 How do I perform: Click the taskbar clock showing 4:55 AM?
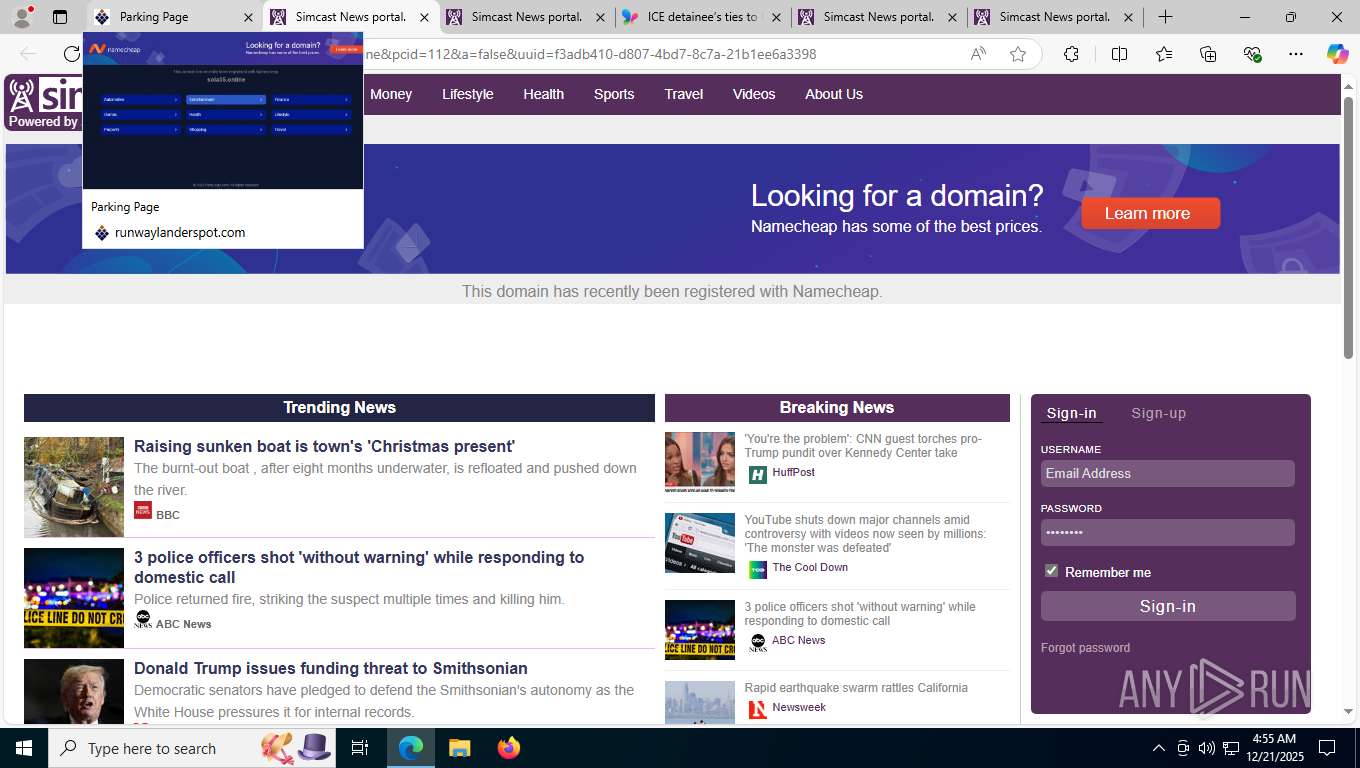(x=1274, y=748)
